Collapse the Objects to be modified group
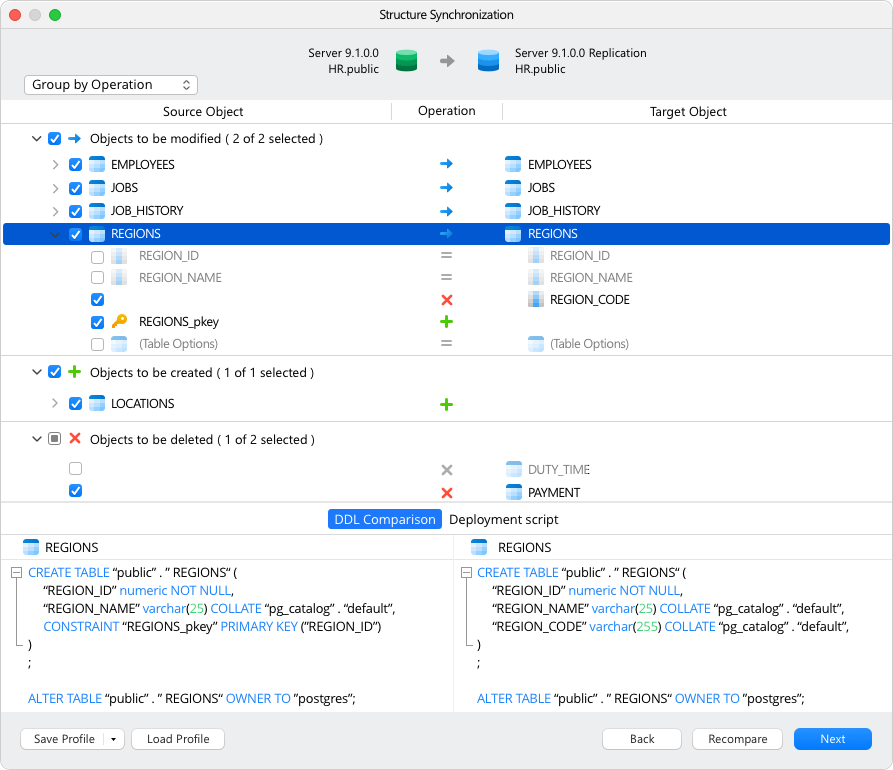893x770 pixels. tap(36, 138)
